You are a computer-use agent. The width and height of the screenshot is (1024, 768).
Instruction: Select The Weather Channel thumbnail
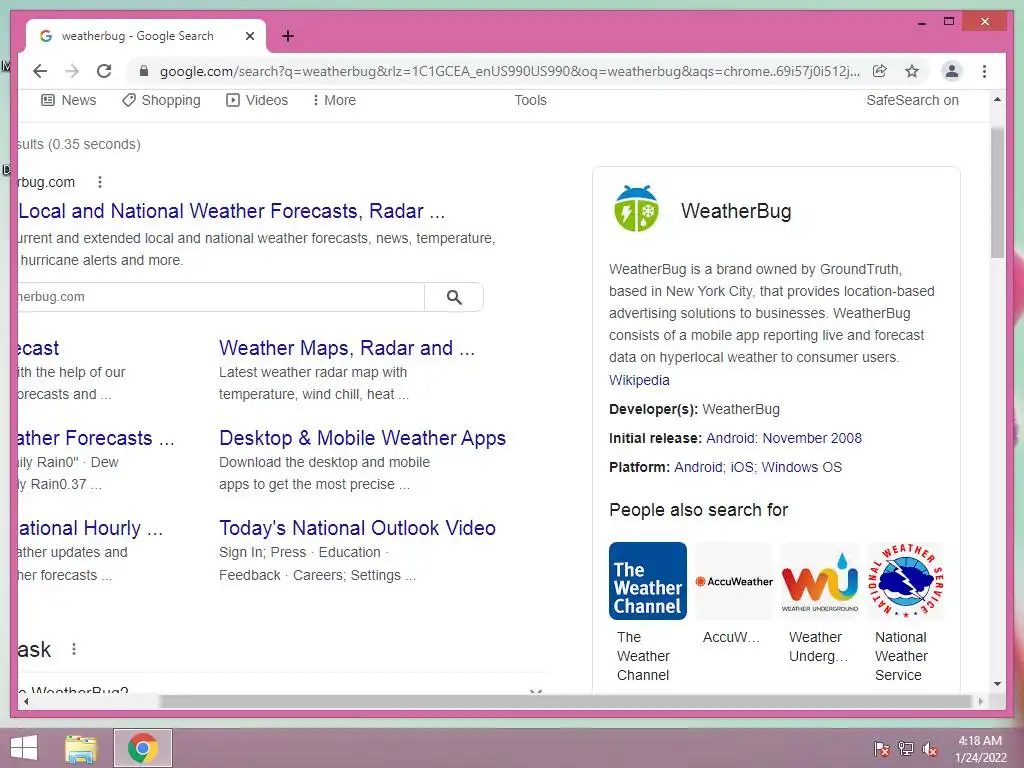tap(648, 581)
